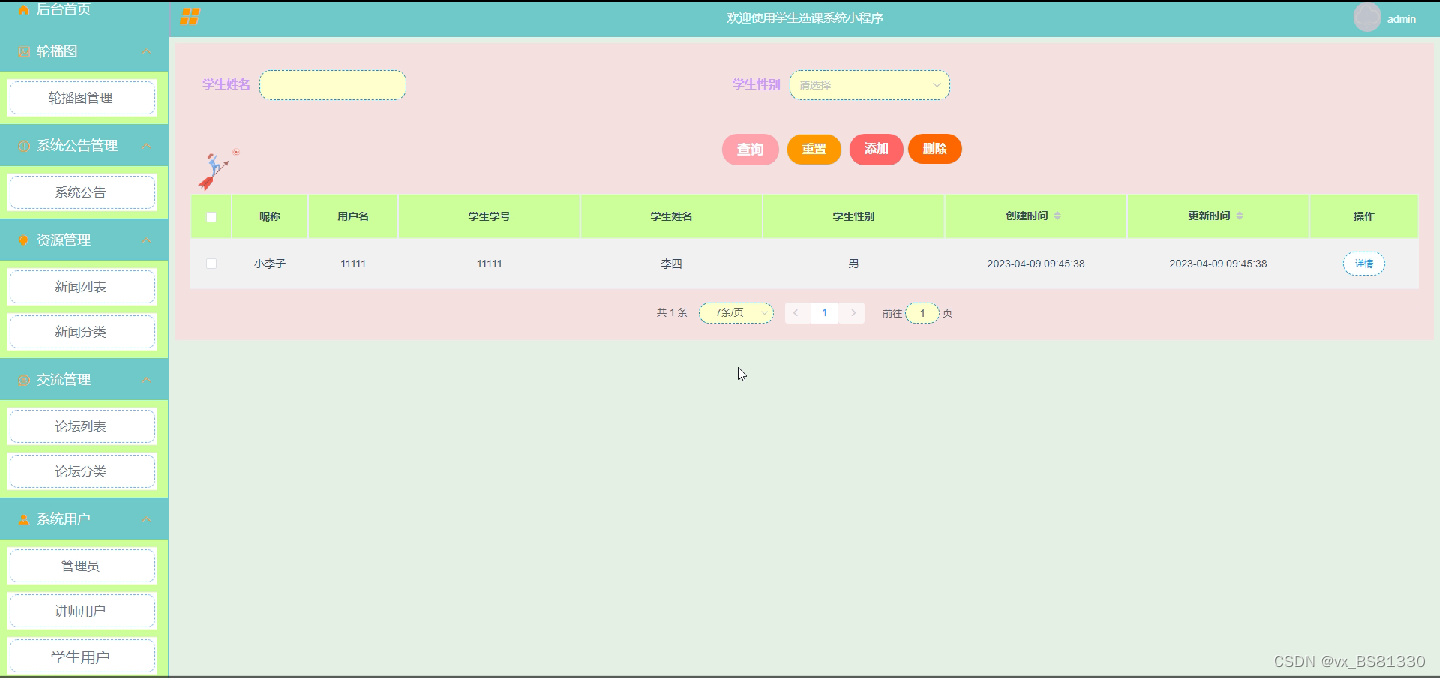The image size is (1440, 678).
Task: Collapse the 交流管理 menu chevron
Action: [146, 380]
